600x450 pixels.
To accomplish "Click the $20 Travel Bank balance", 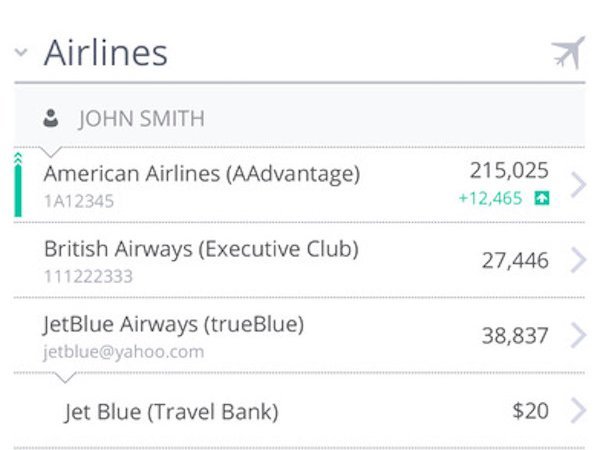I will 531,411.
